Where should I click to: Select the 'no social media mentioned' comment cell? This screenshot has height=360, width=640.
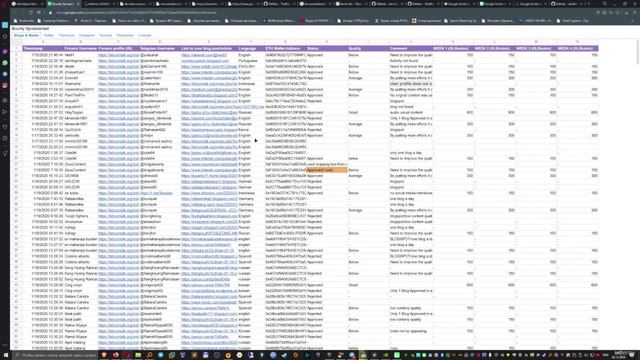[x=411, y=193]
